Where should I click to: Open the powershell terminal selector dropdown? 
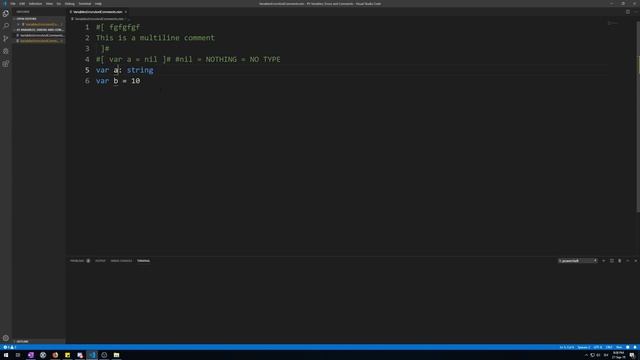578,260
